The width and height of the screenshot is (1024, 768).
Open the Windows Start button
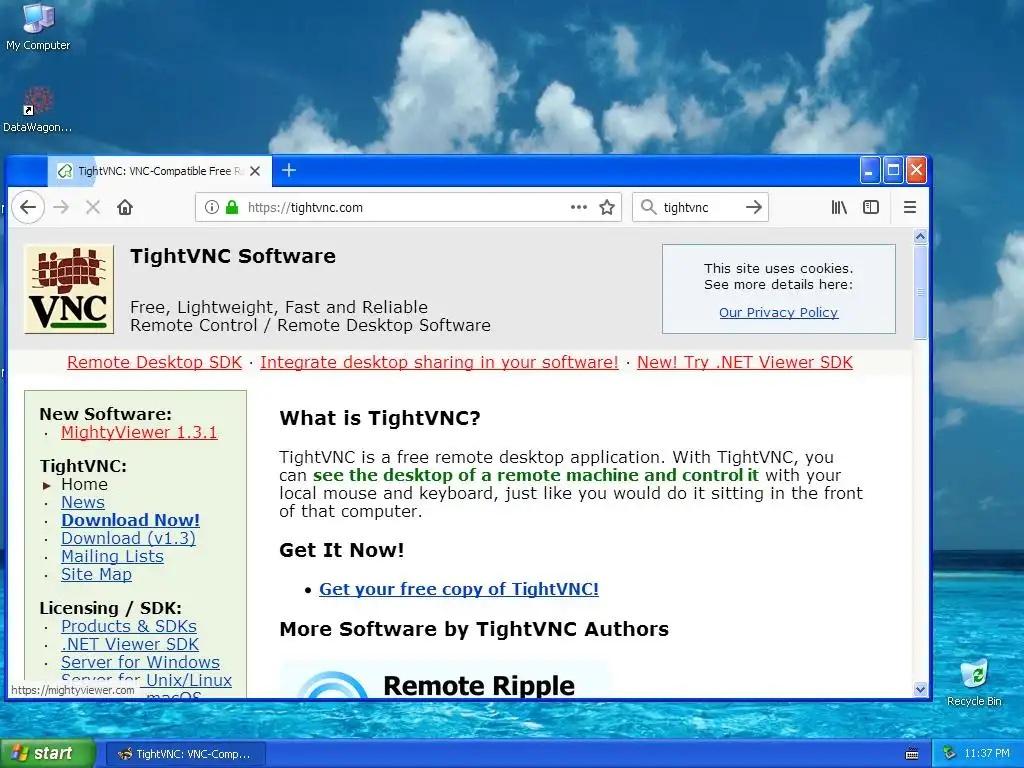tap(48, 753)
